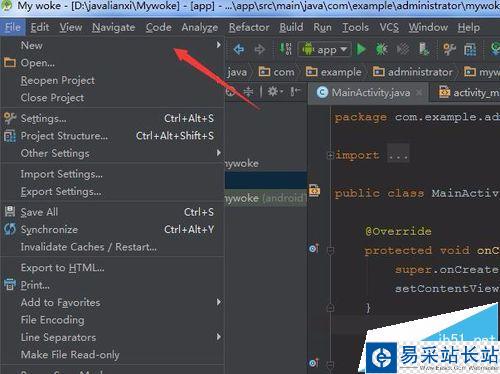
Task: Choose Reopen Project from File menu
Action: coord(112,80)
